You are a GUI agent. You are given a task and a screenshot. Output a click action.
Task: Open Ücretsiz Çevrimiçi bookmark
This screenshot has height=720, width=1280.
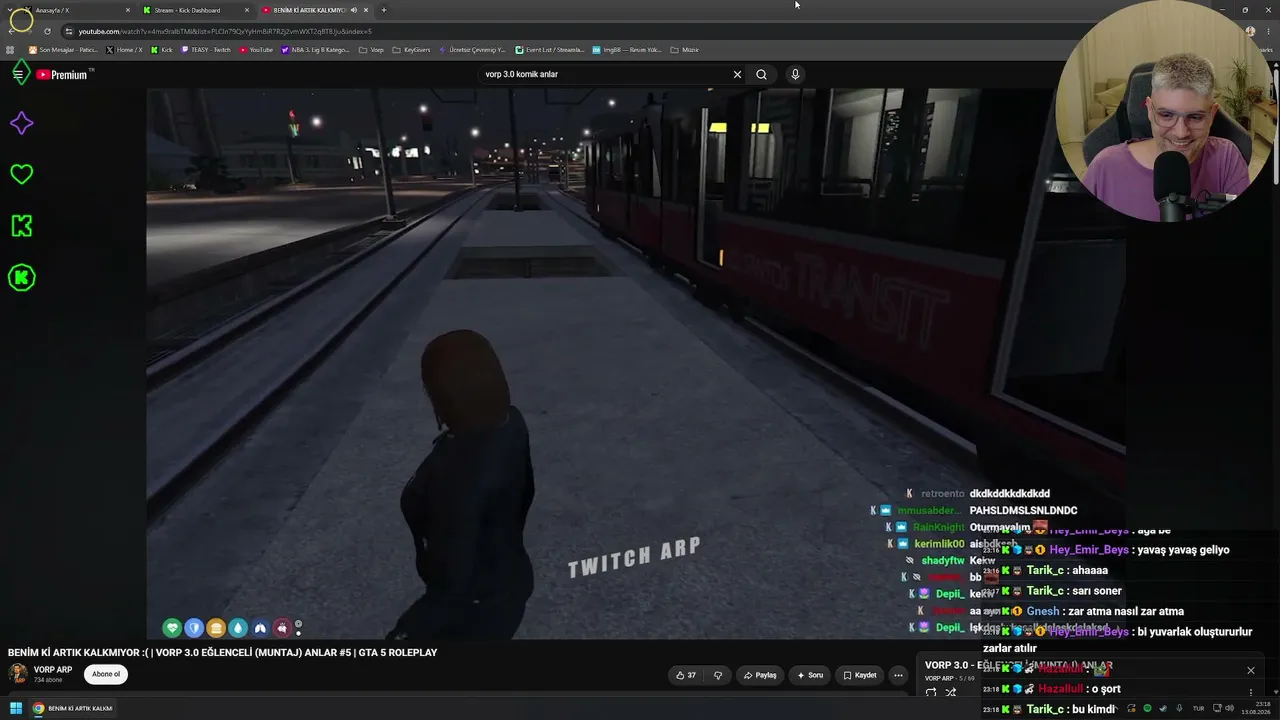point(472,50)
